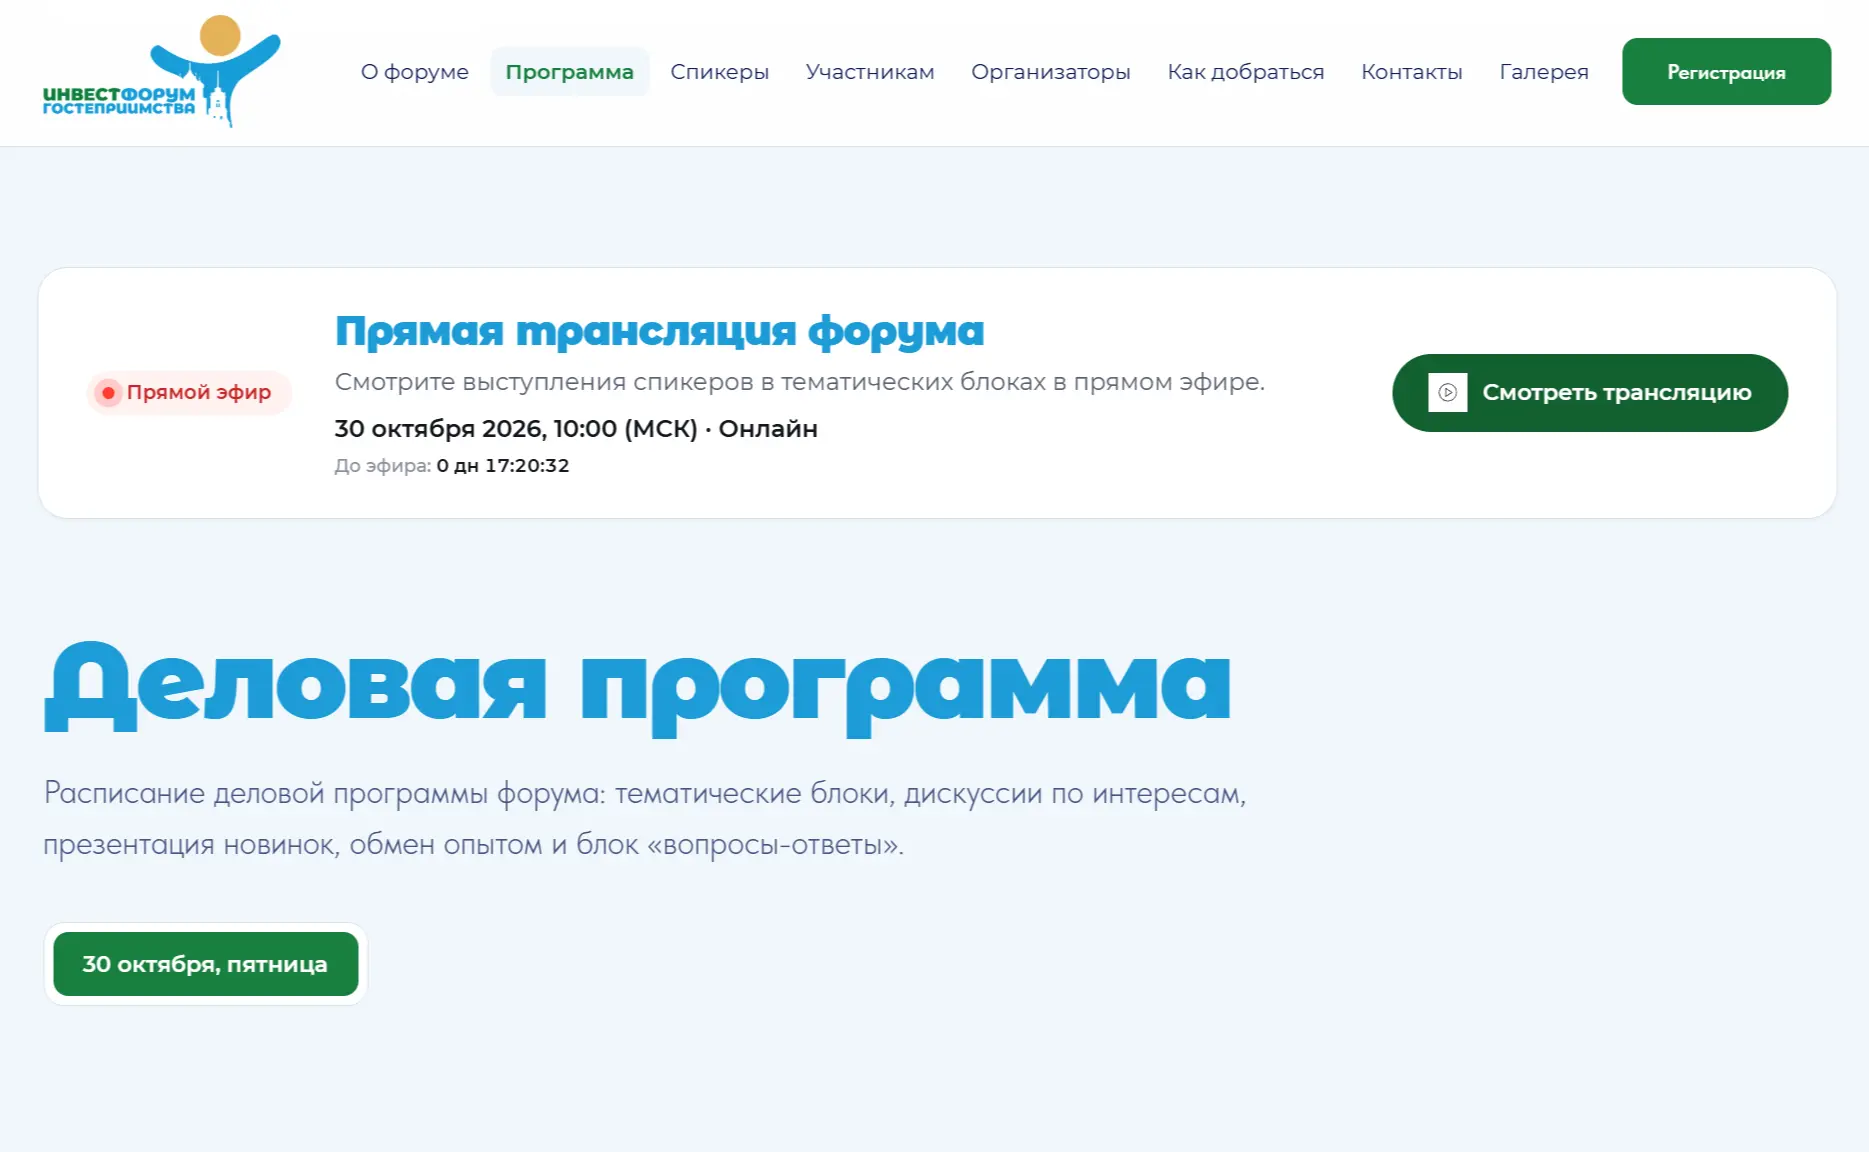Click the Инвестфорум гостеприимства logo
The height and width of the screenshot is (1152, 1869).
(x=161, y=71)
